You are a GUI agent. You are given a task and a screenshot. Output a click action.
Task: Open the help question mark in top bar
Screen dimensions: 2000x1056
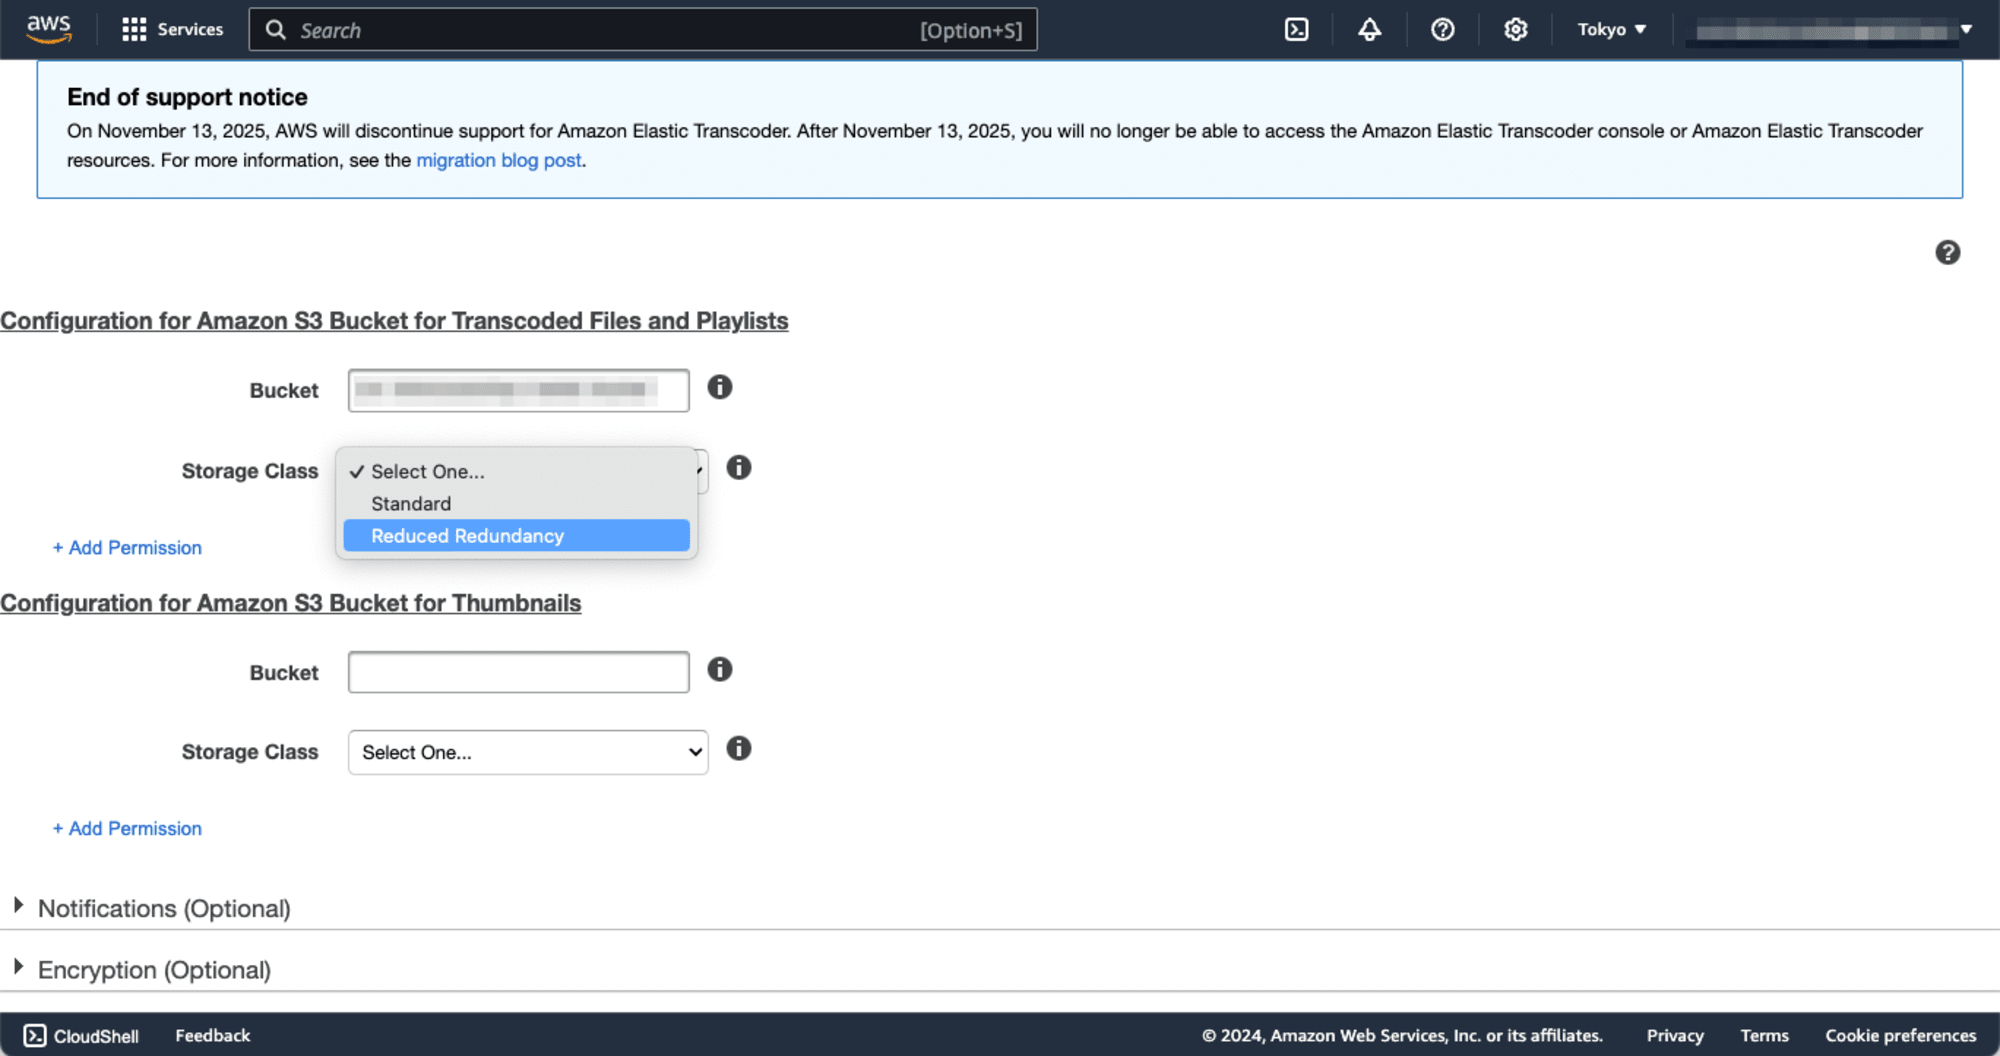point(1442,30)
